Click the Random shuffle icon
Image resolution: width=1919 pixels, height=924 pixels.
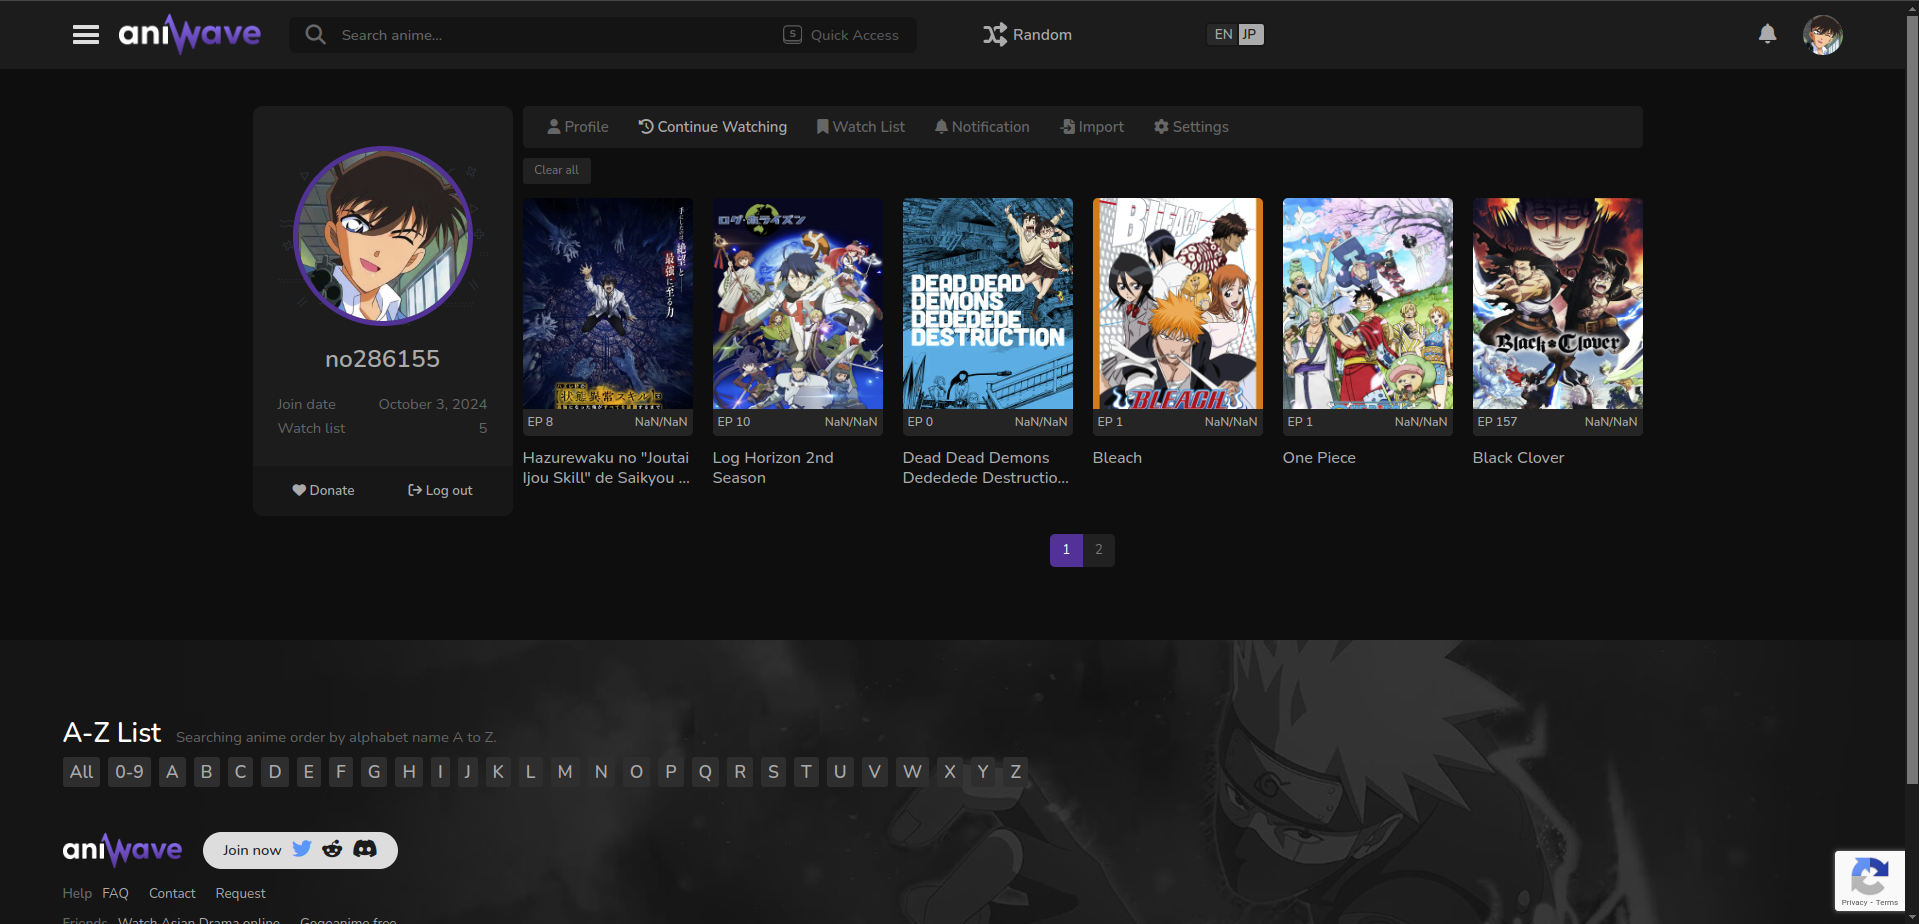(x=994, y=35)
